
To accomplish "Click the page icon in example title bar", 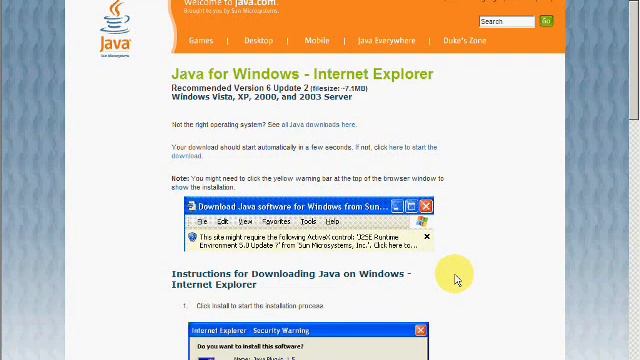I will point(191,207).
